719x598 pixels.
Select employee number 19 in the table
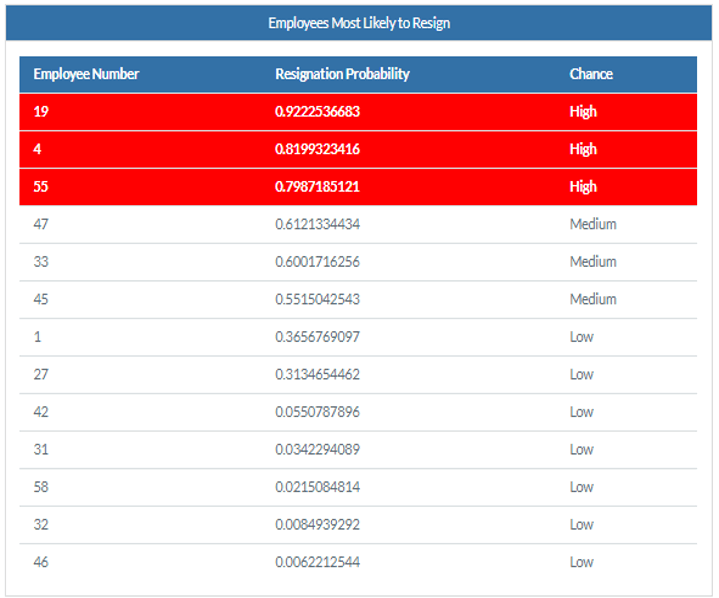click(41, 112)
